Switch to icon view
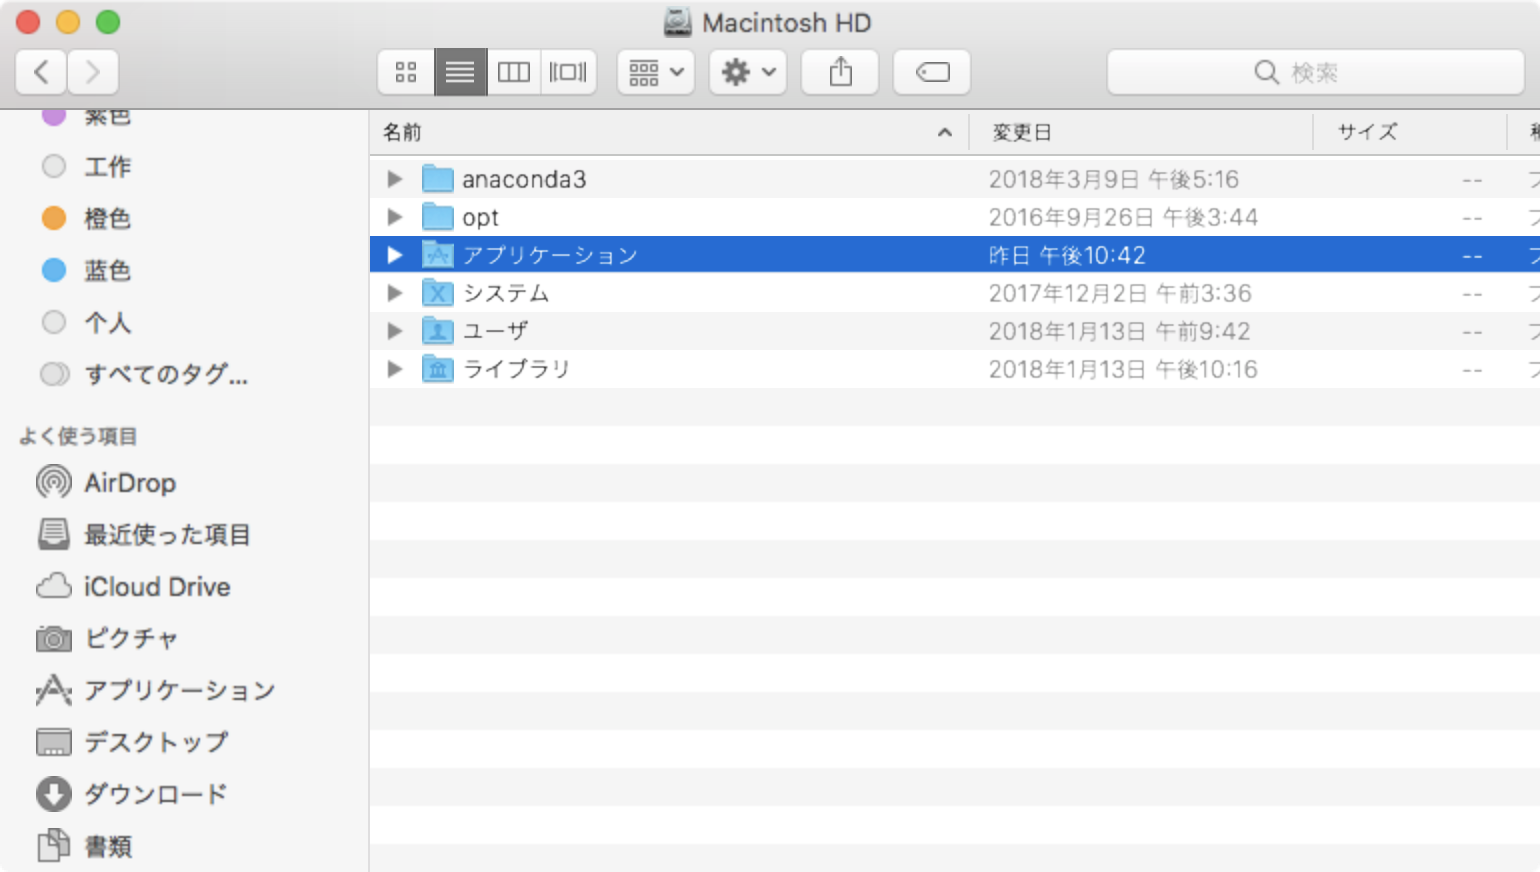The height and width of the screenshot is (872, 1540). [x=406, y=72]
